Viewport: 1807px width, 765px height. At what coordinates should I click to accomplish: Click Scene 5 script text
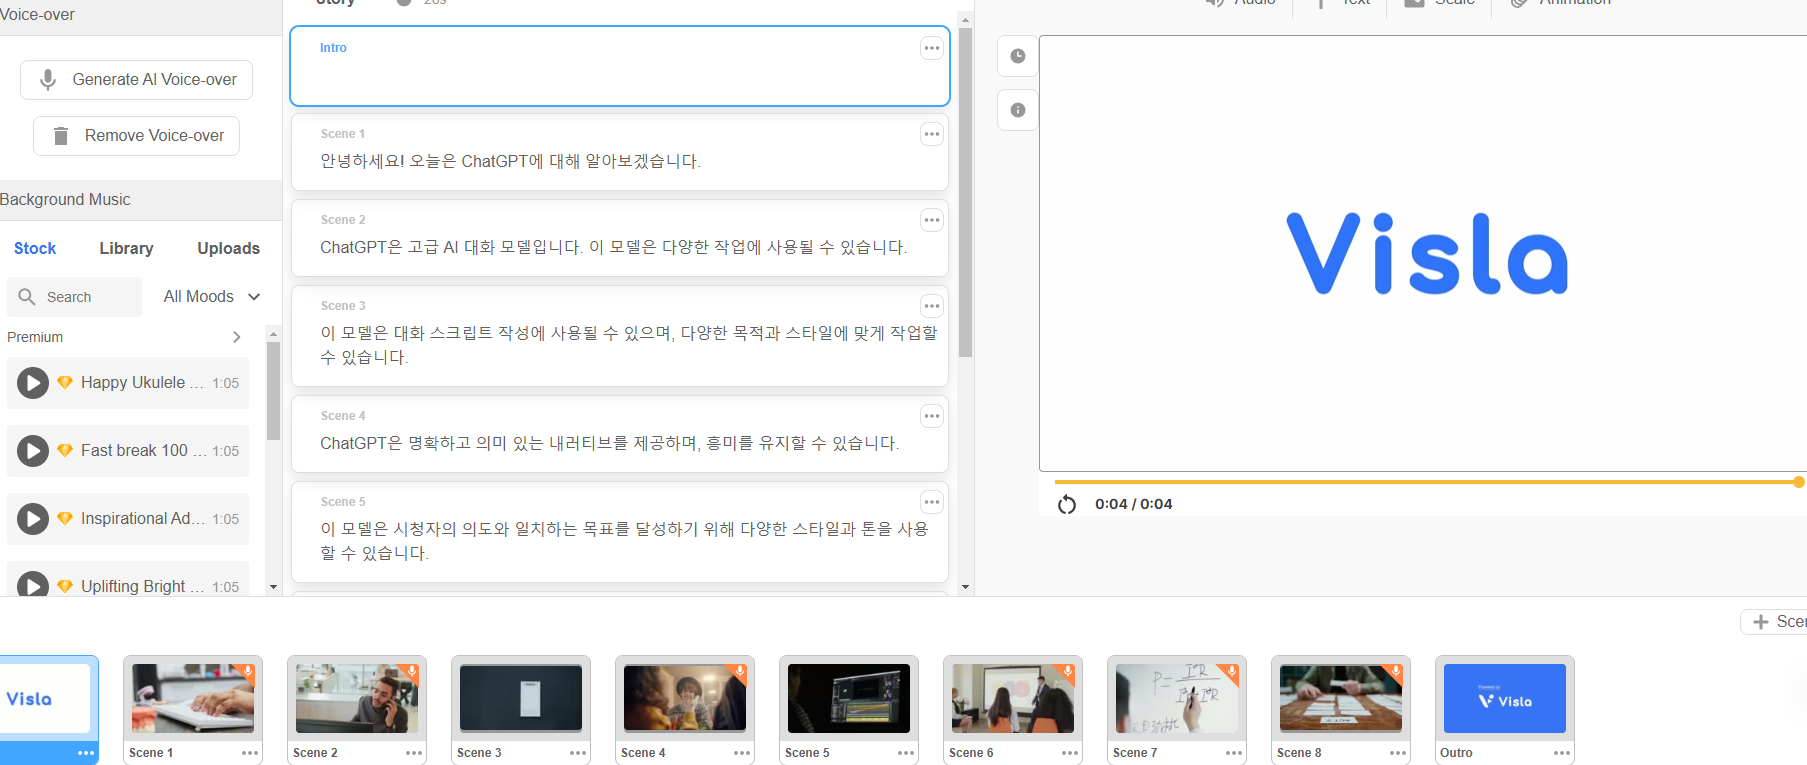(624, 541)
